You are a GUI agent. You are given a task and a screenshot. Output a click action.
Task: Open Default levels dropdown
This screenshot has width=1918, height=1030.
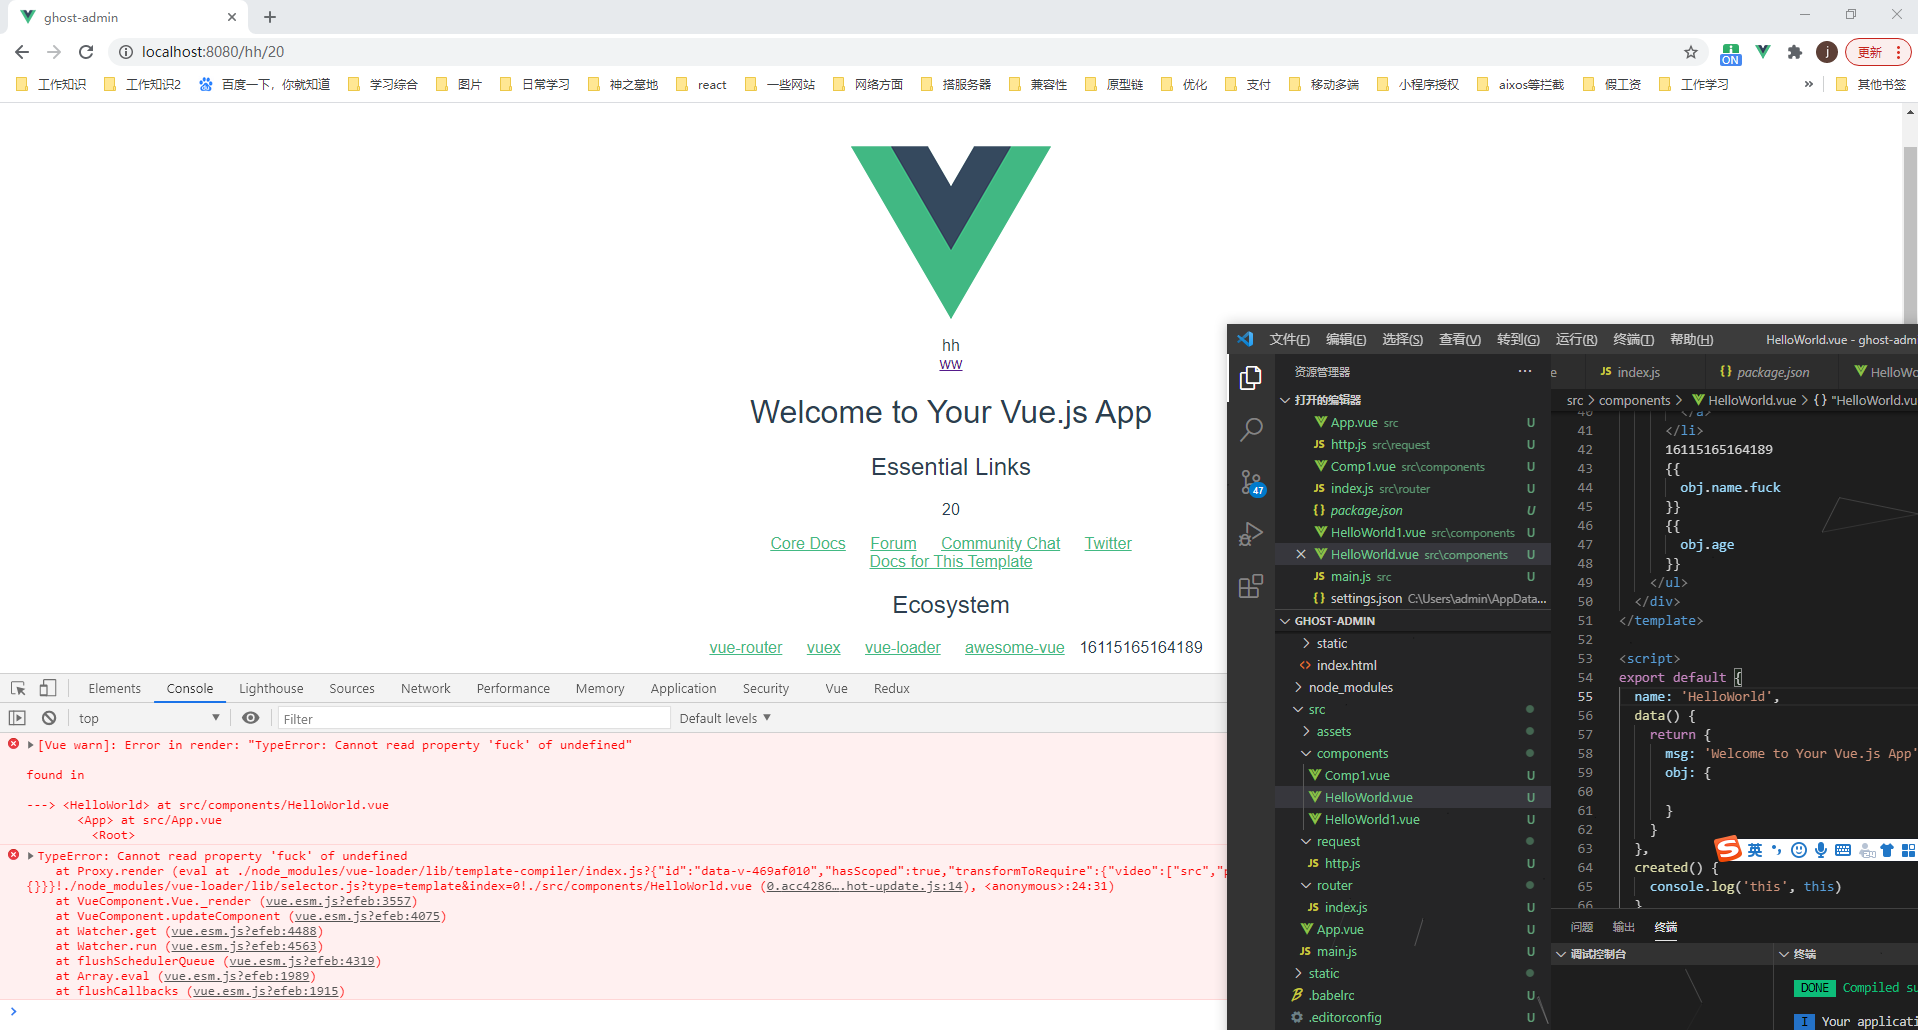[x=725, y=718]
